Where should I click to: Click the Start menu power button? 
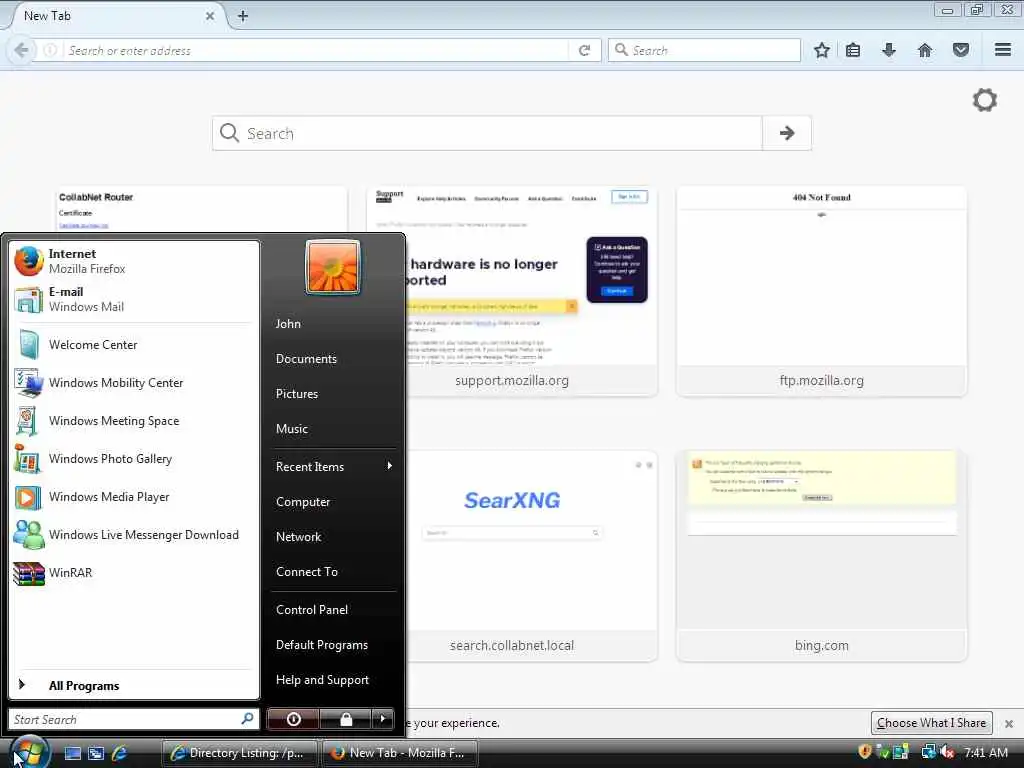point(293,719)
